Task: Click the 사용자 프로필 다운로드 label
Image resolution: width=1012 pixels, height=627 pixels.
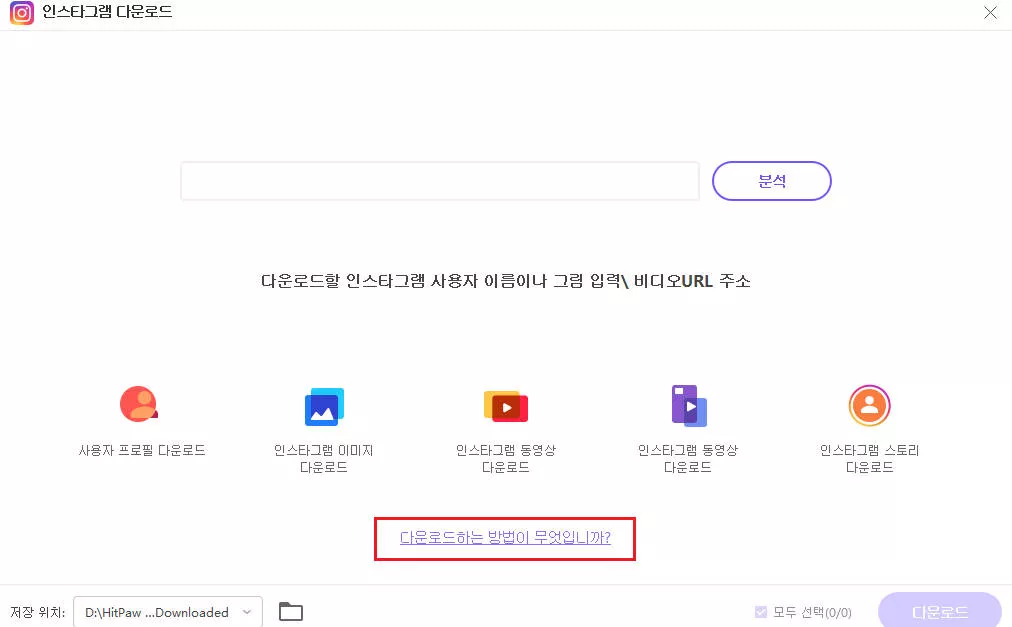Action: (142, 450)
